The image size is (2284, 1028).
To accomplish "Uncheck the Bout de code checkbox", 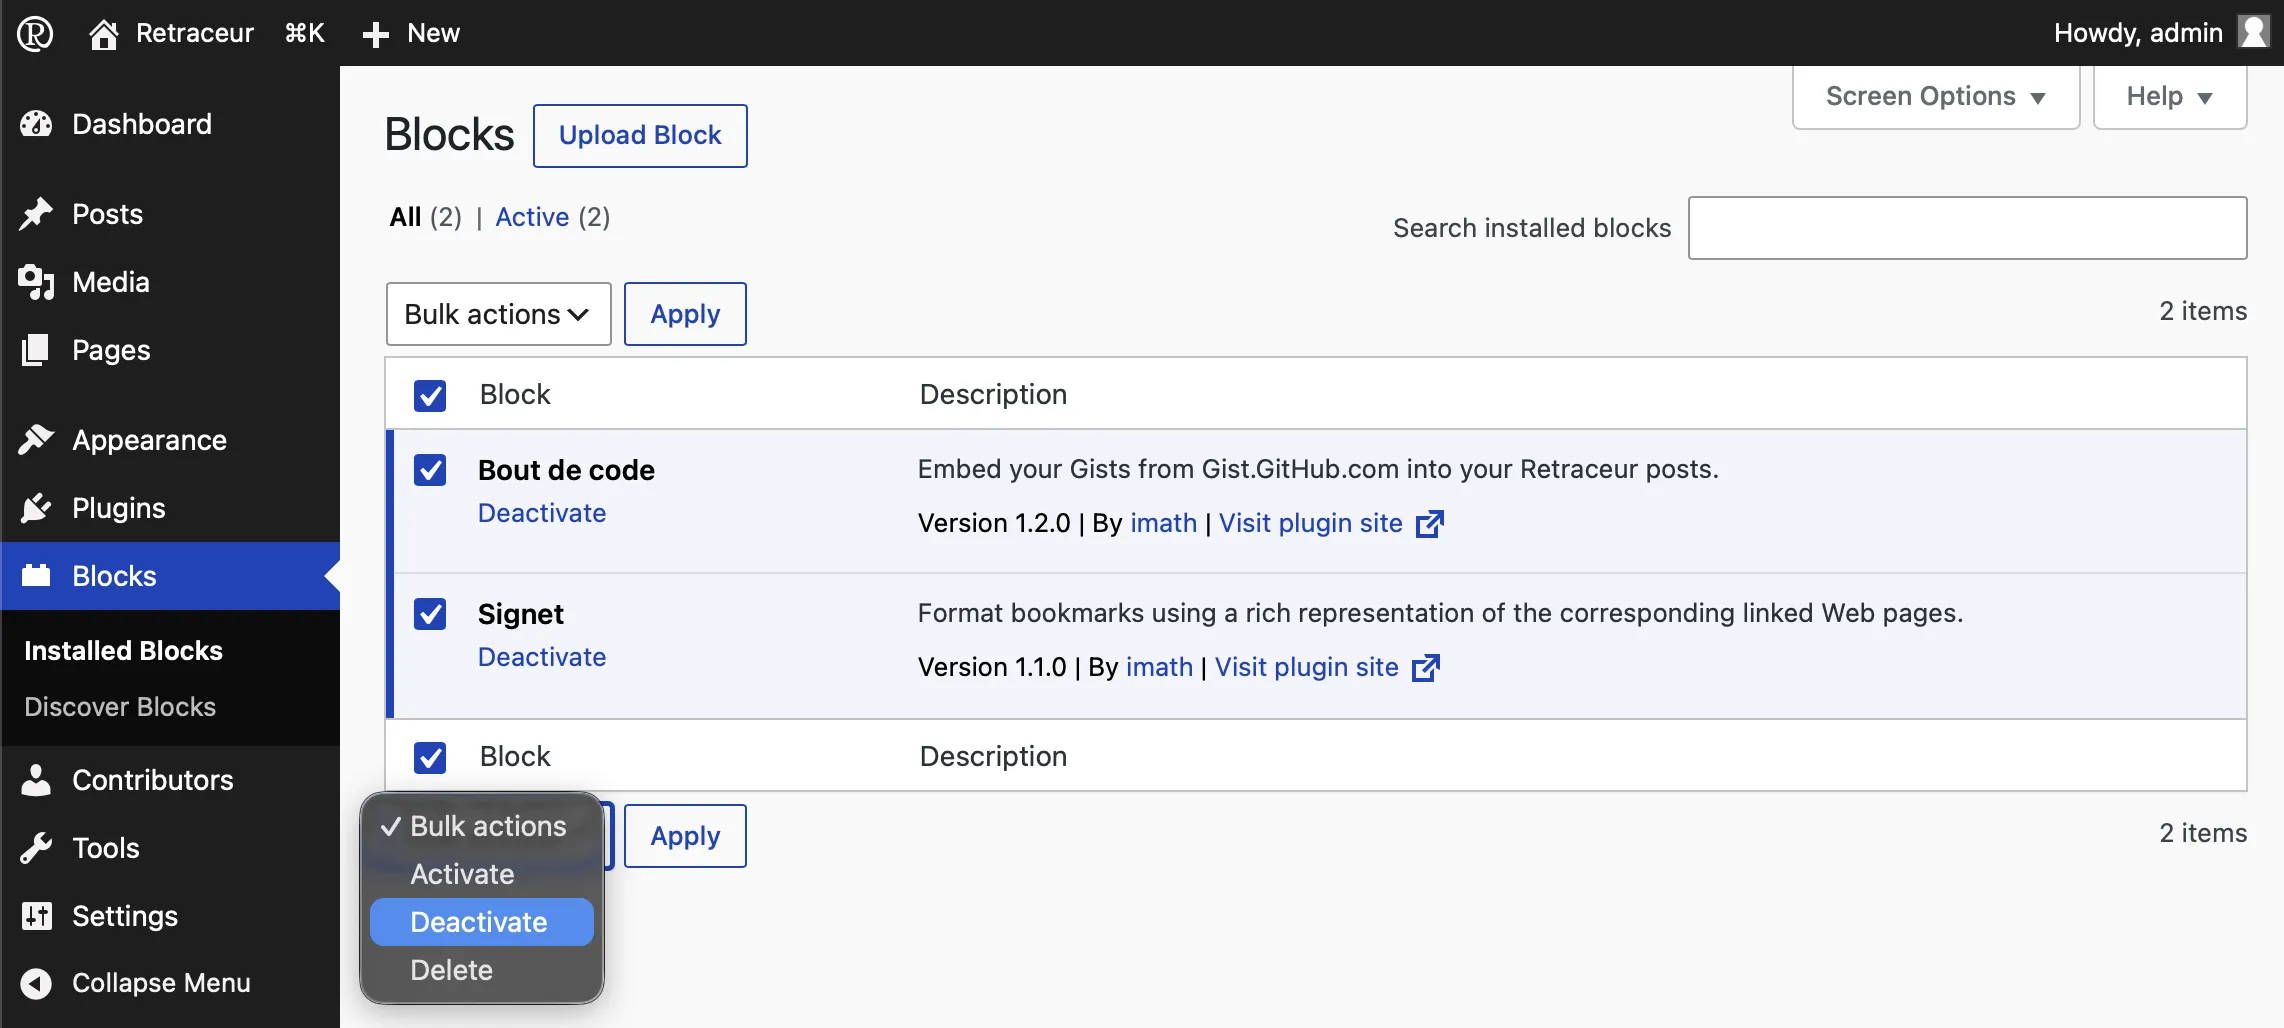I will [430, 470].
